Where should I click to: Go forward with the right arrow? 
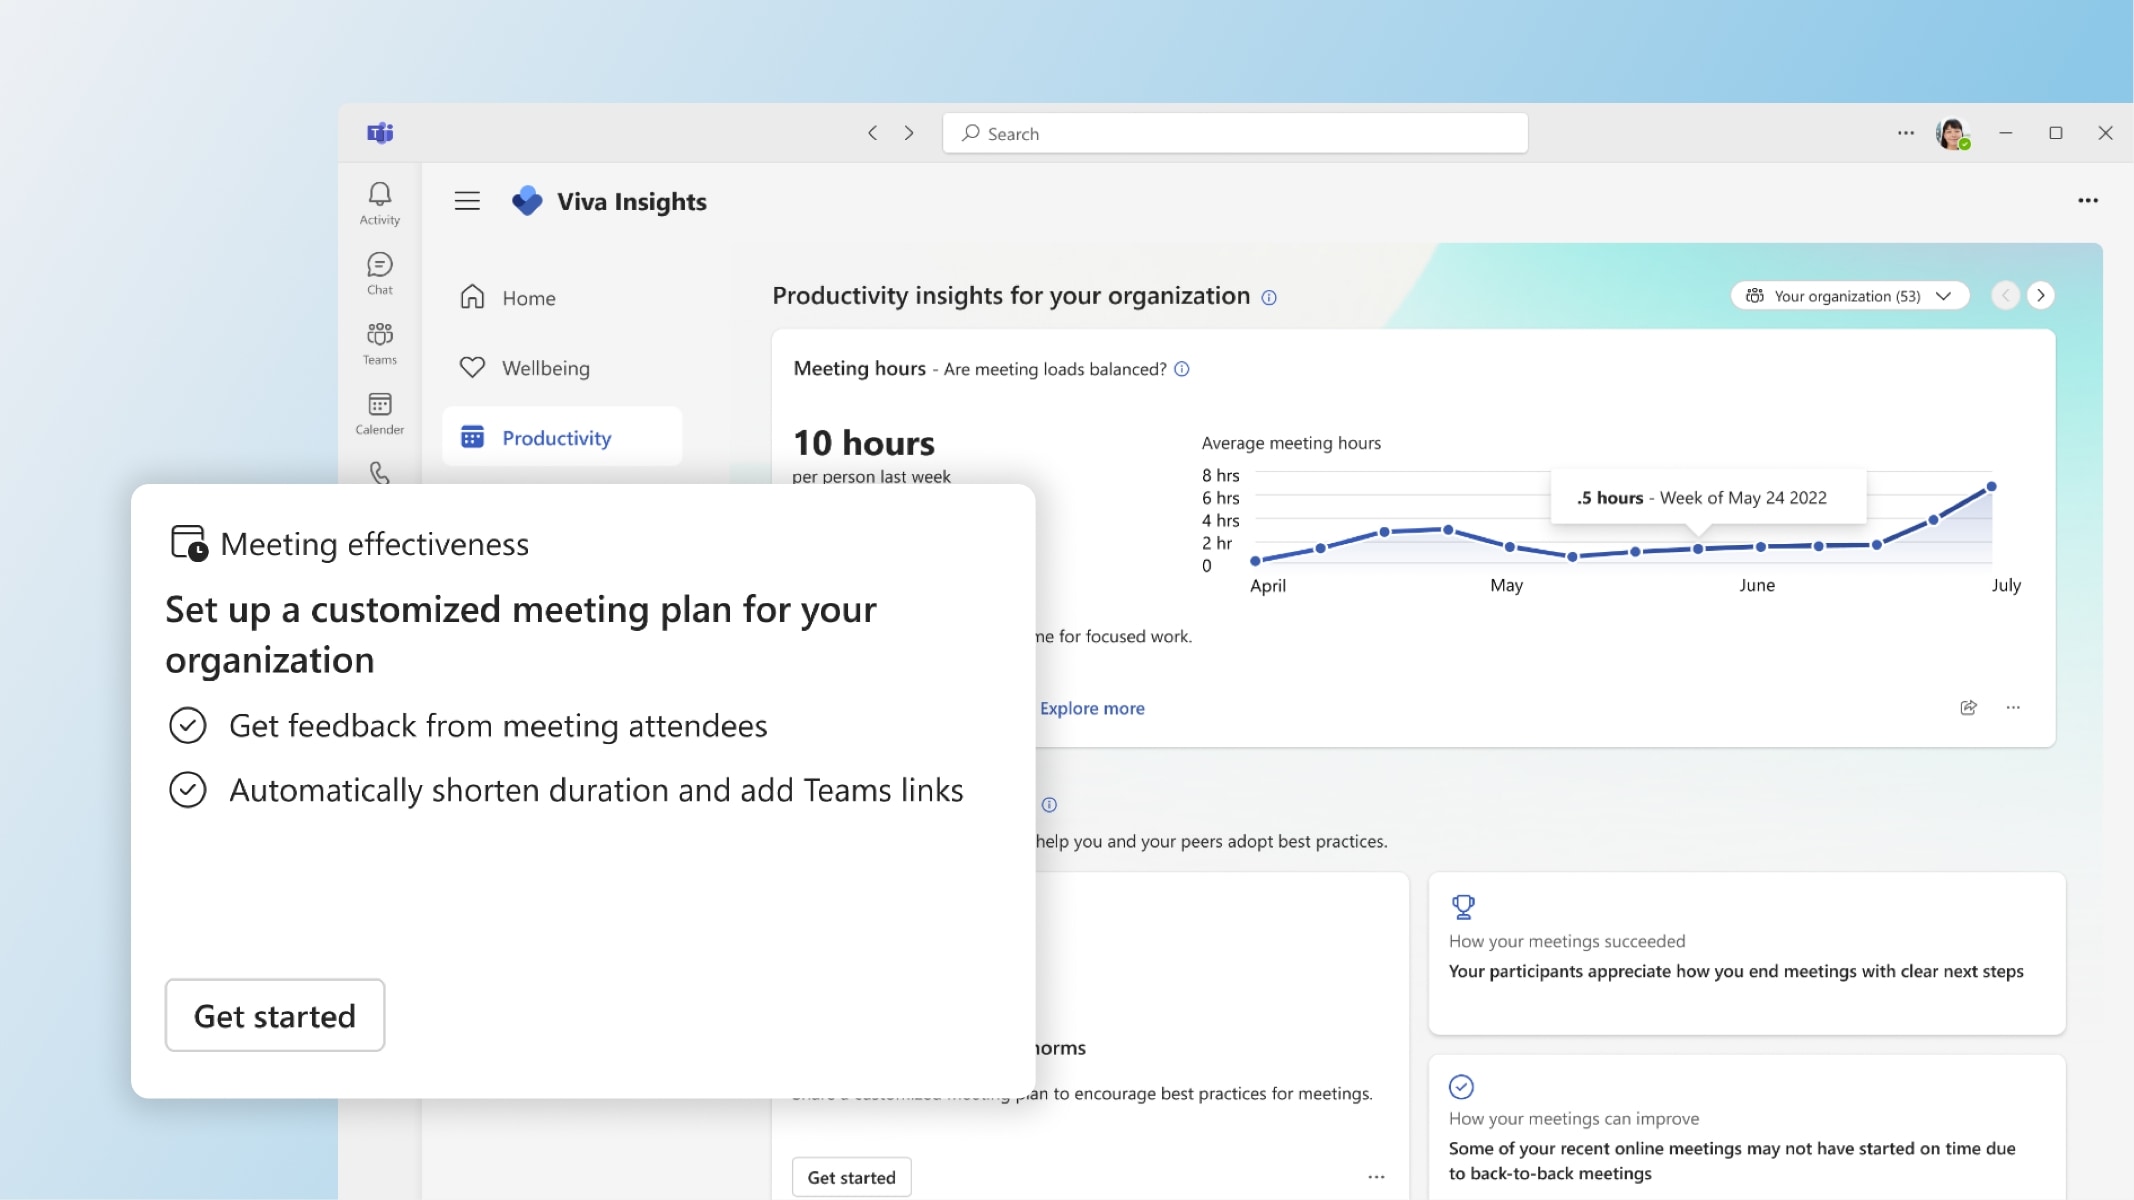click(x=909, y=133)
